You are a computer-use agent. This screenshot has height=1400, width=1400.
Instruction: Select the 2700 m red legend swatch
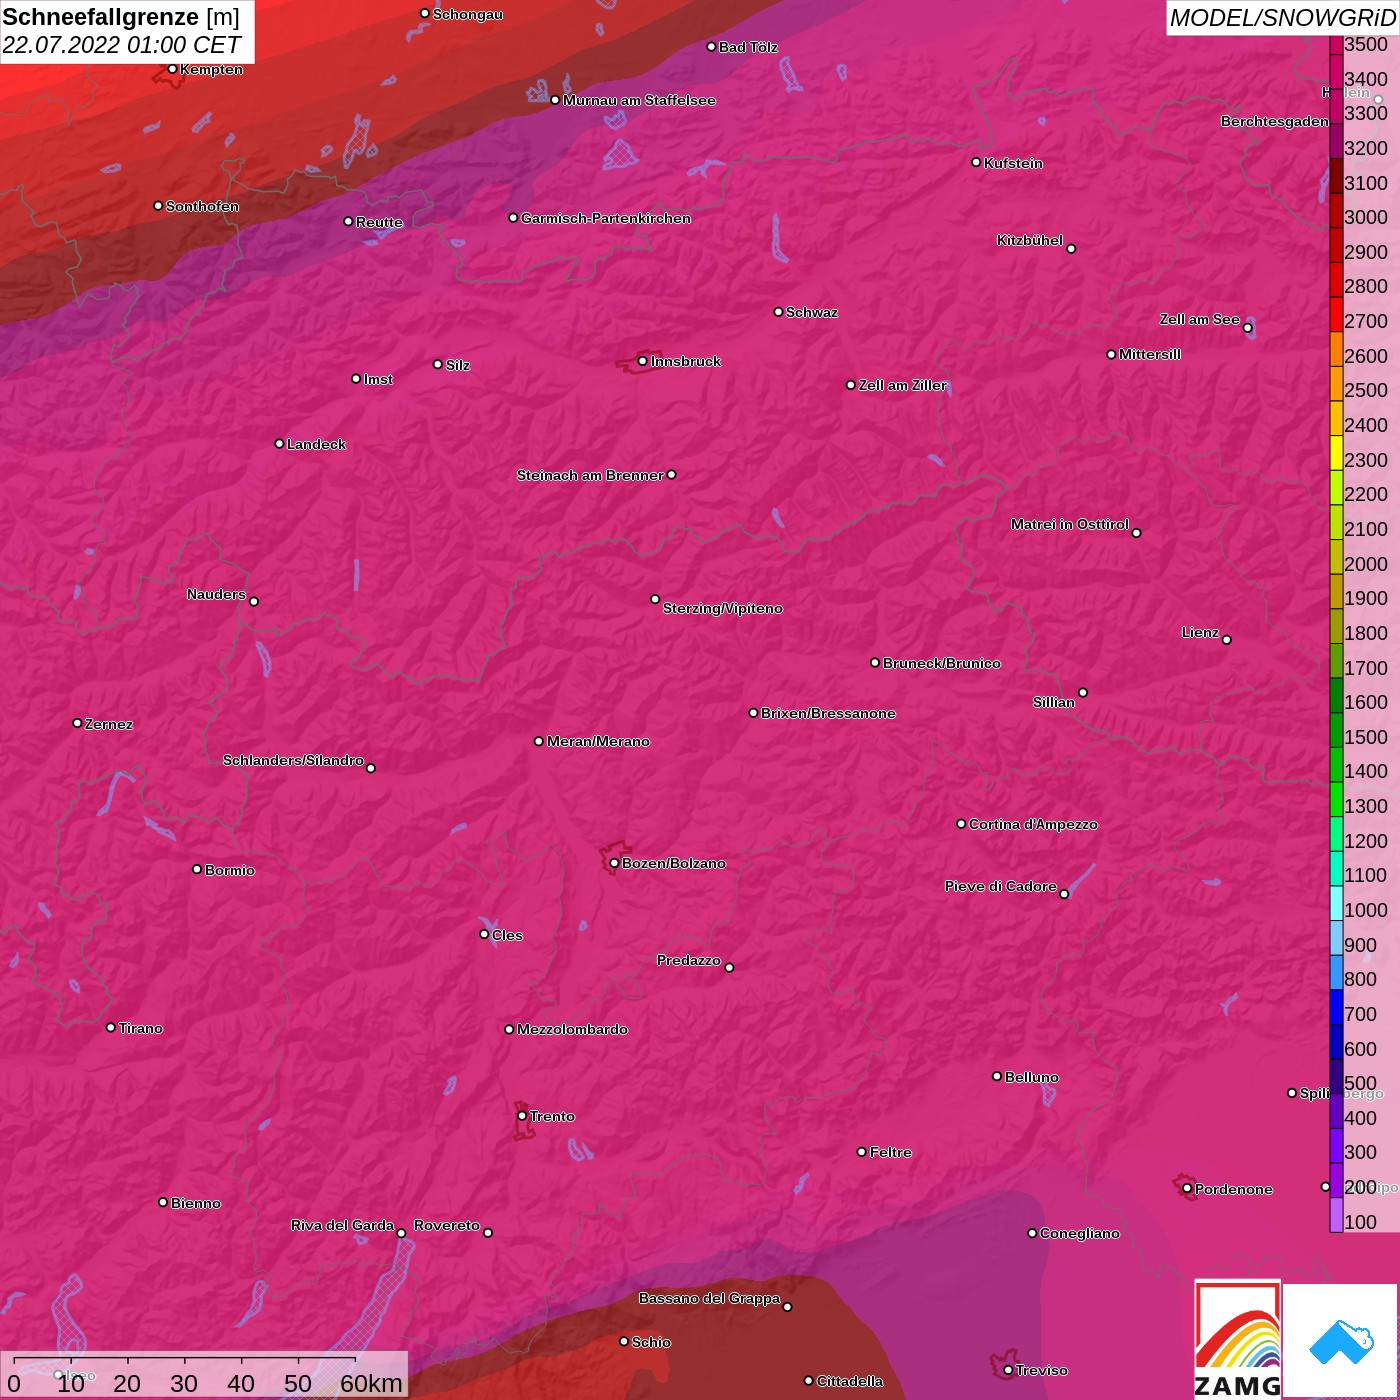[1336, 313]
